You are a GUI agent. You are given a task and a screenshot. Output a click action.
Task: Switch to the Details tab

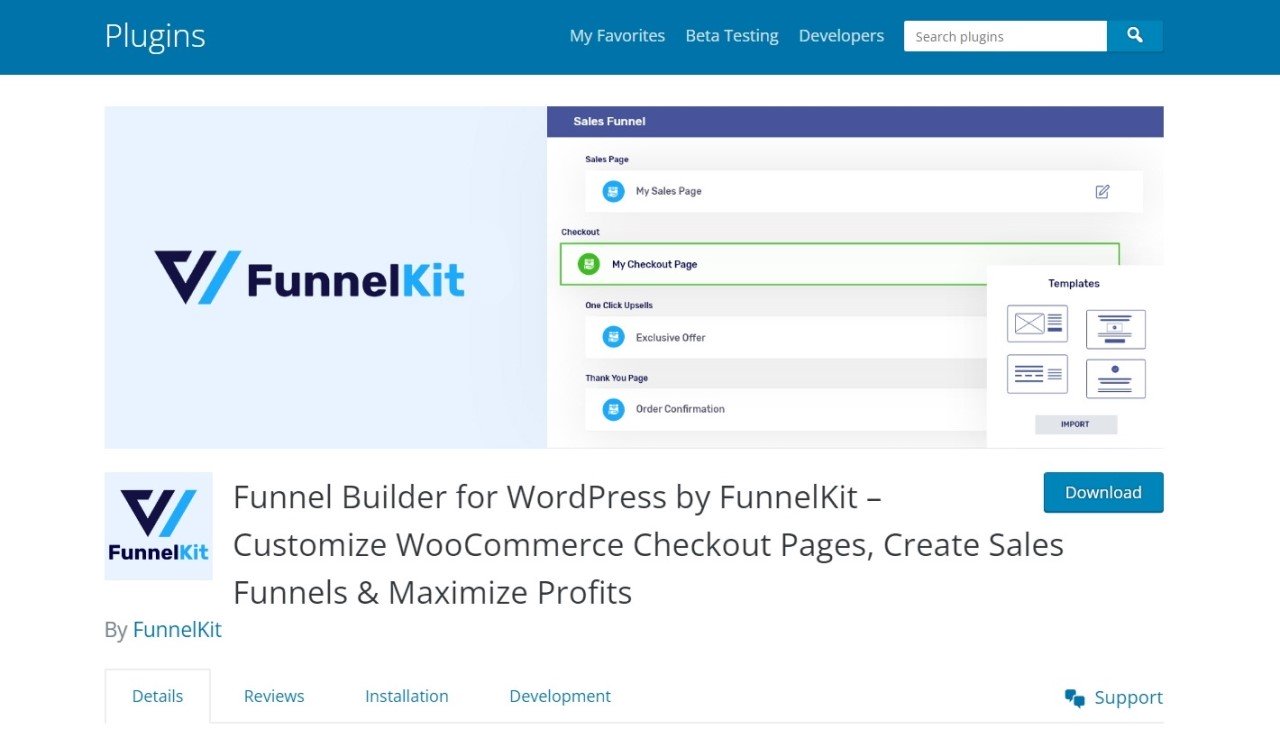pyautogui.click(x=157, y=695)
